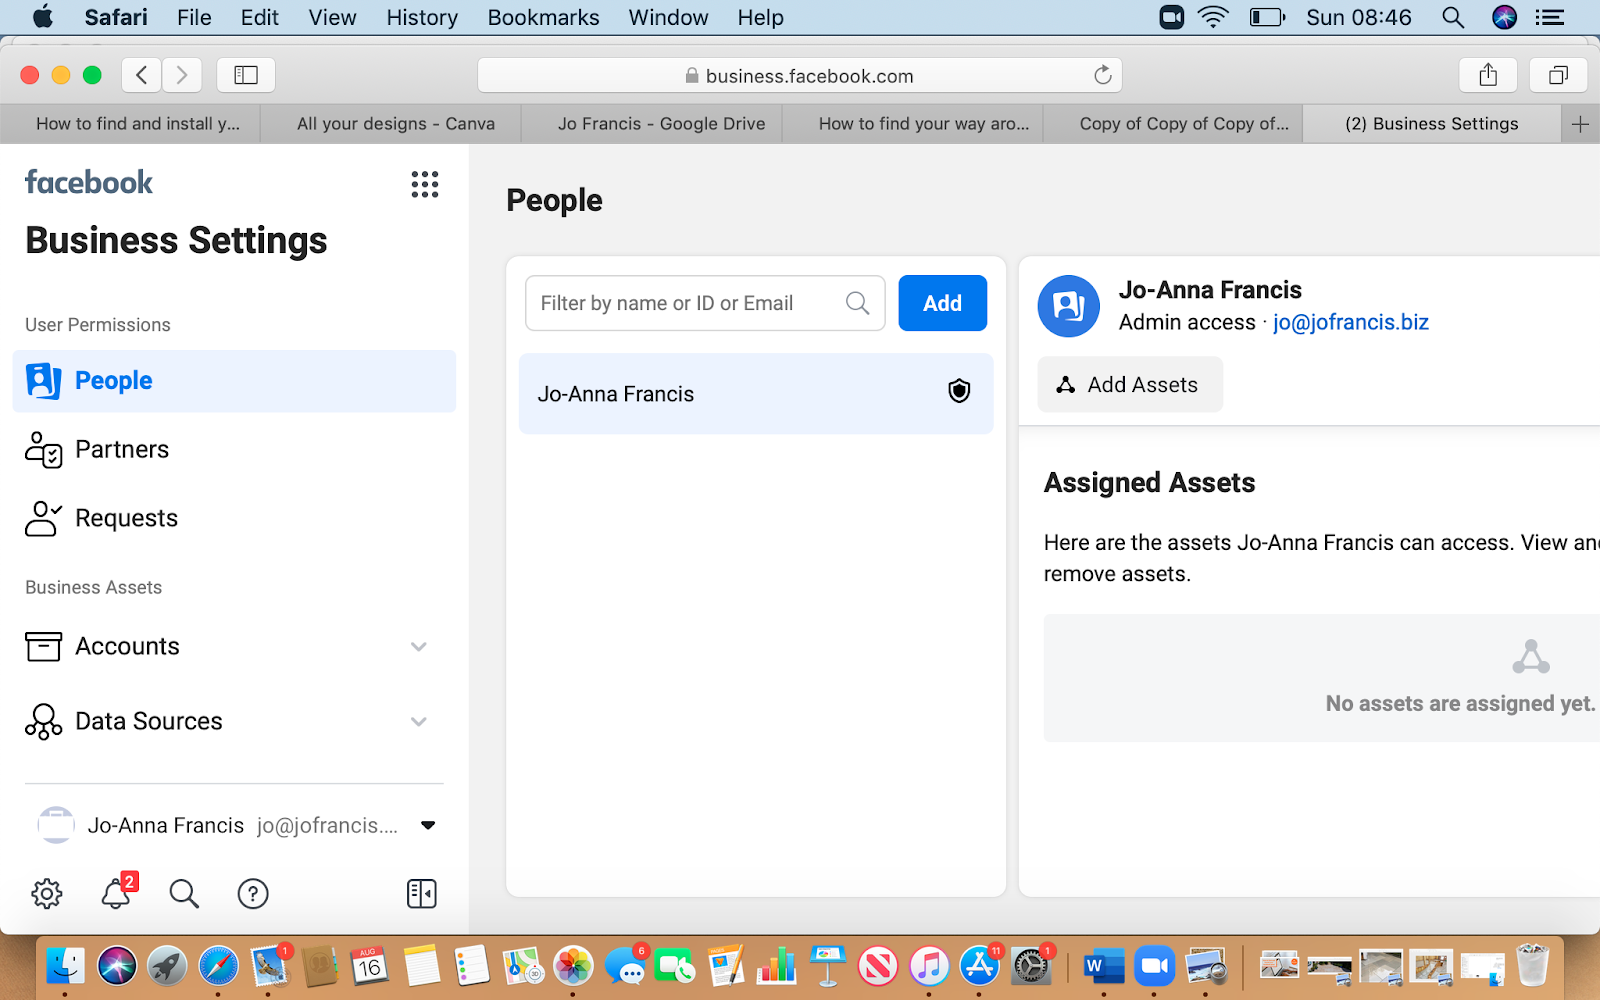Open the Bookmarks menu
1600x1000 pixels.
tap(543, 17)
